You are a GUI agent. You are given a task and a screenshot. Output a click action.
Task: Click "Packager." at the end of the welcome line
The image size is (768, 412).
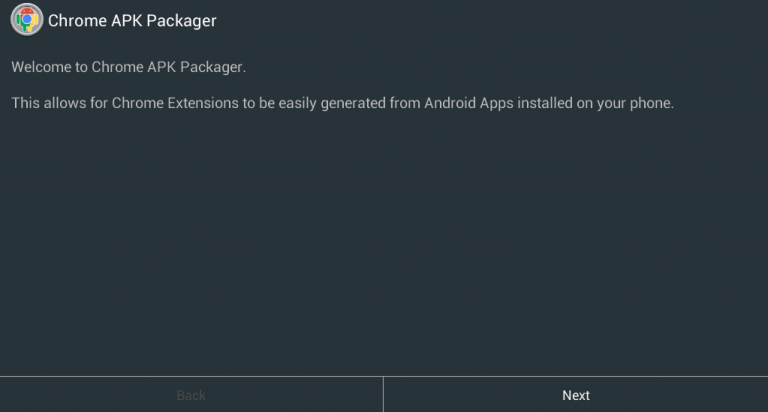coord(214,67)
